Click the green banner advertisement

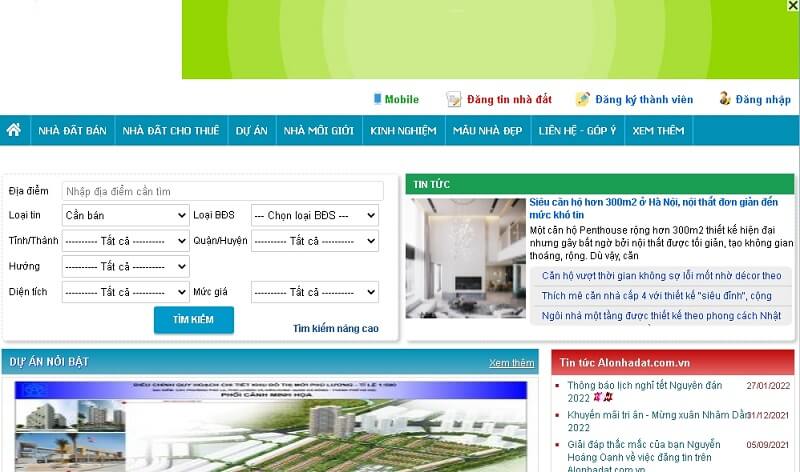[490, 39]
